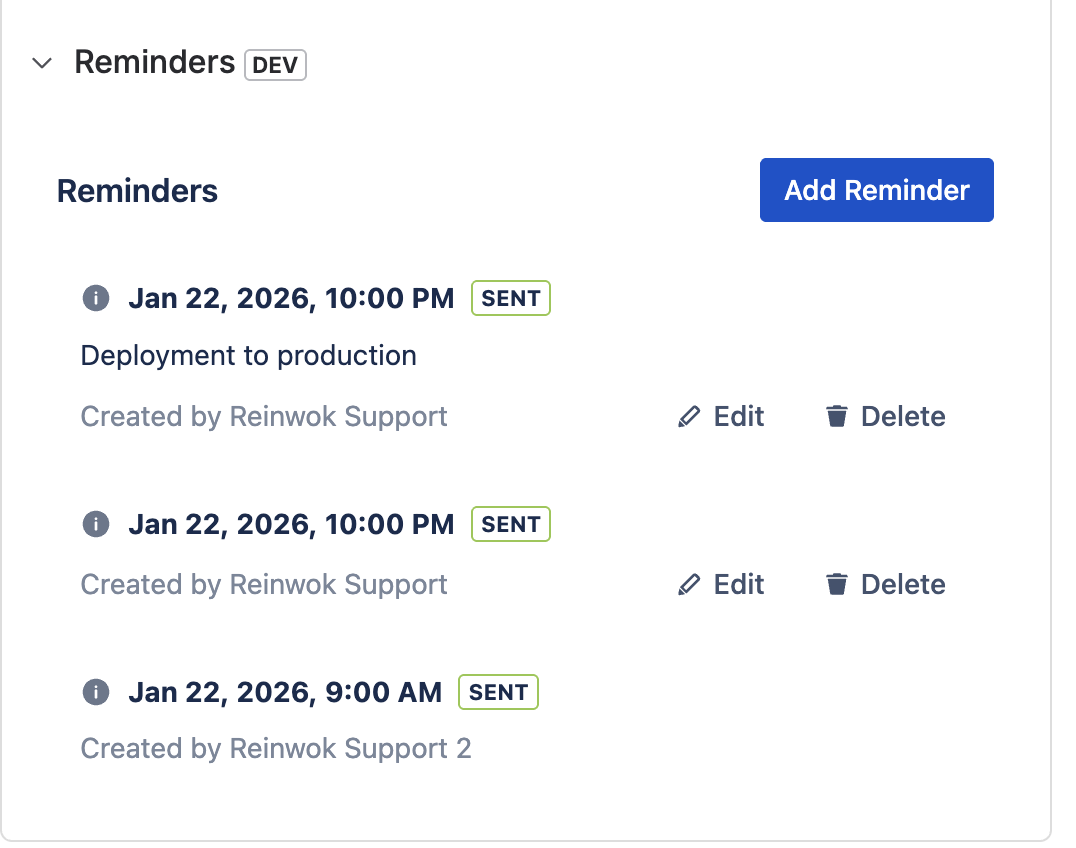The image size is (1076, 848).
Task: Click SENT badge on Deployment to production reminder
Action: 511,298
